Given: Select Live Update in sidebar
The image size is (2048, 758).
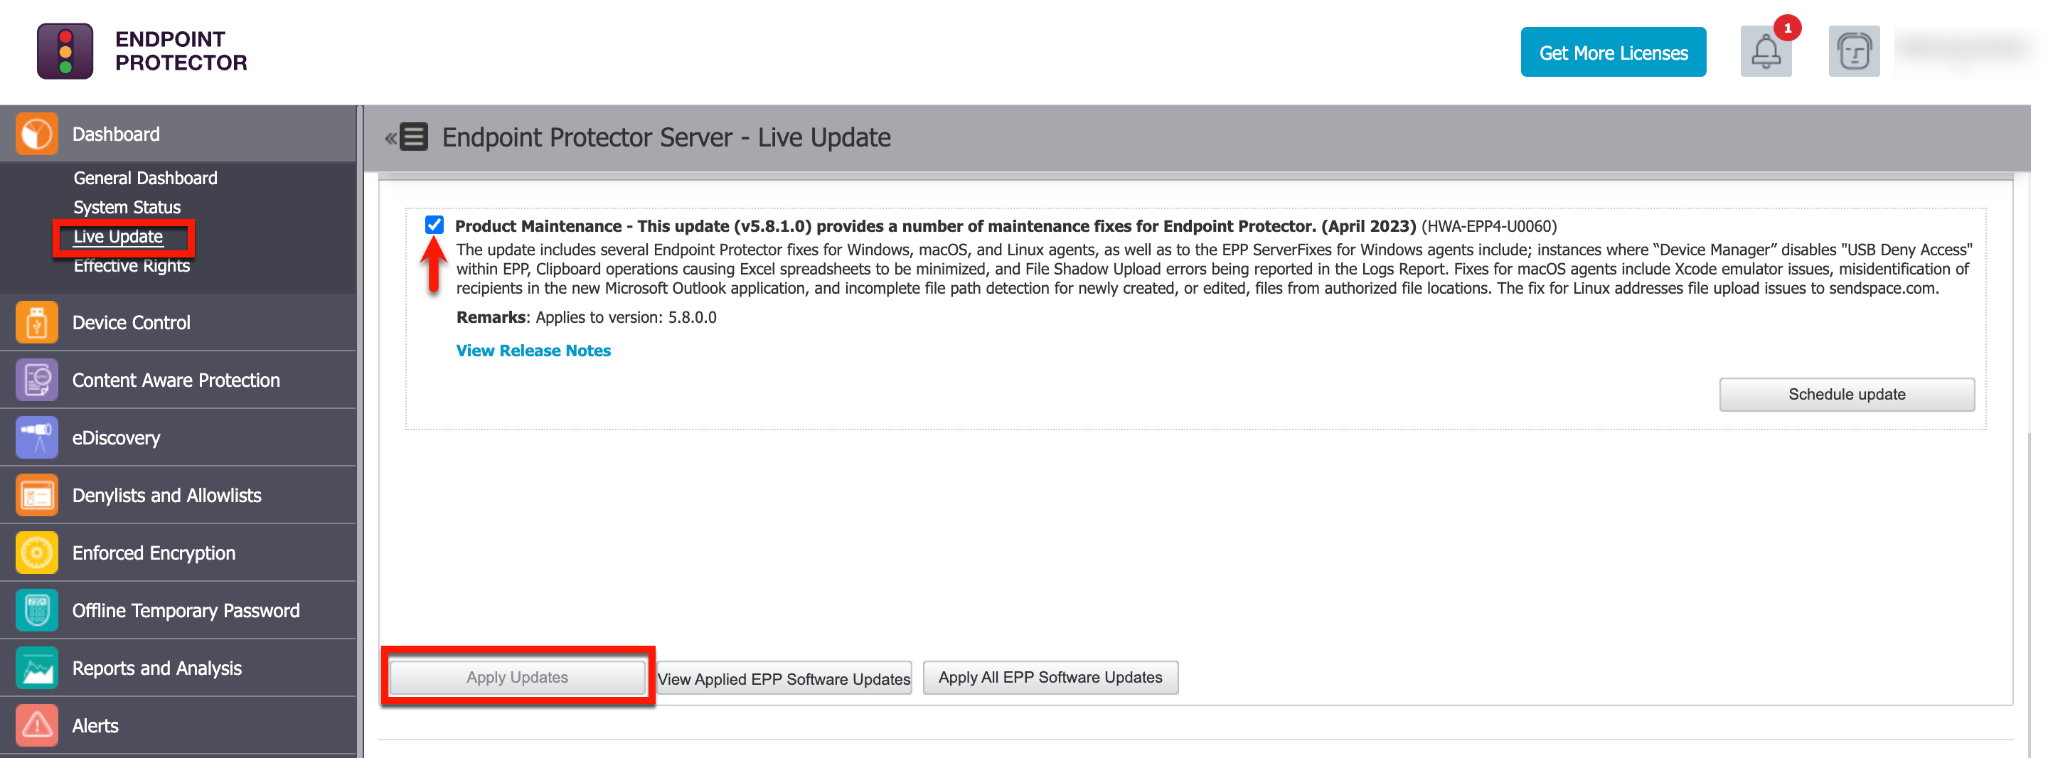Looking at the screenshot, I should pyautogui.click(x=118, y=237).
